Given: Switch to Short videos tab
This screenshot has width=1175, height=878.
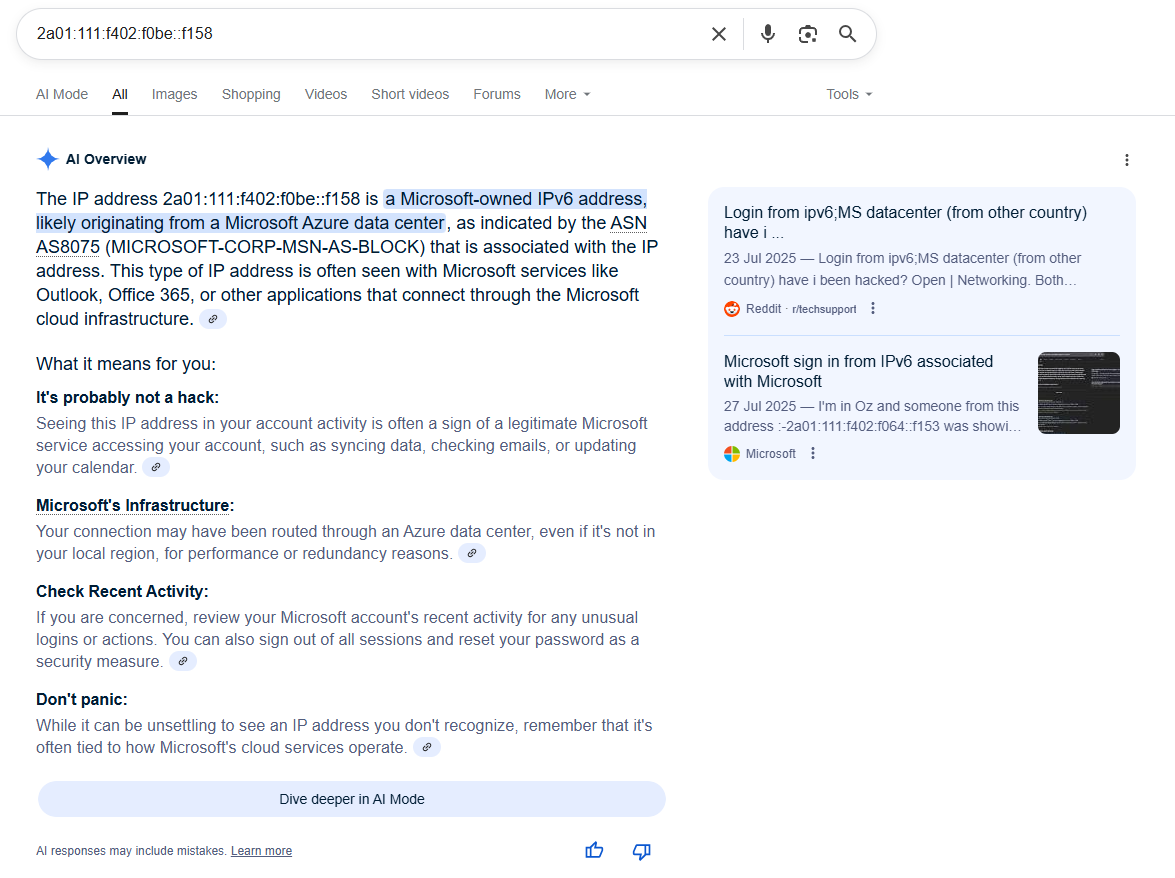Looking at the screenshot, I should (411, 94).
